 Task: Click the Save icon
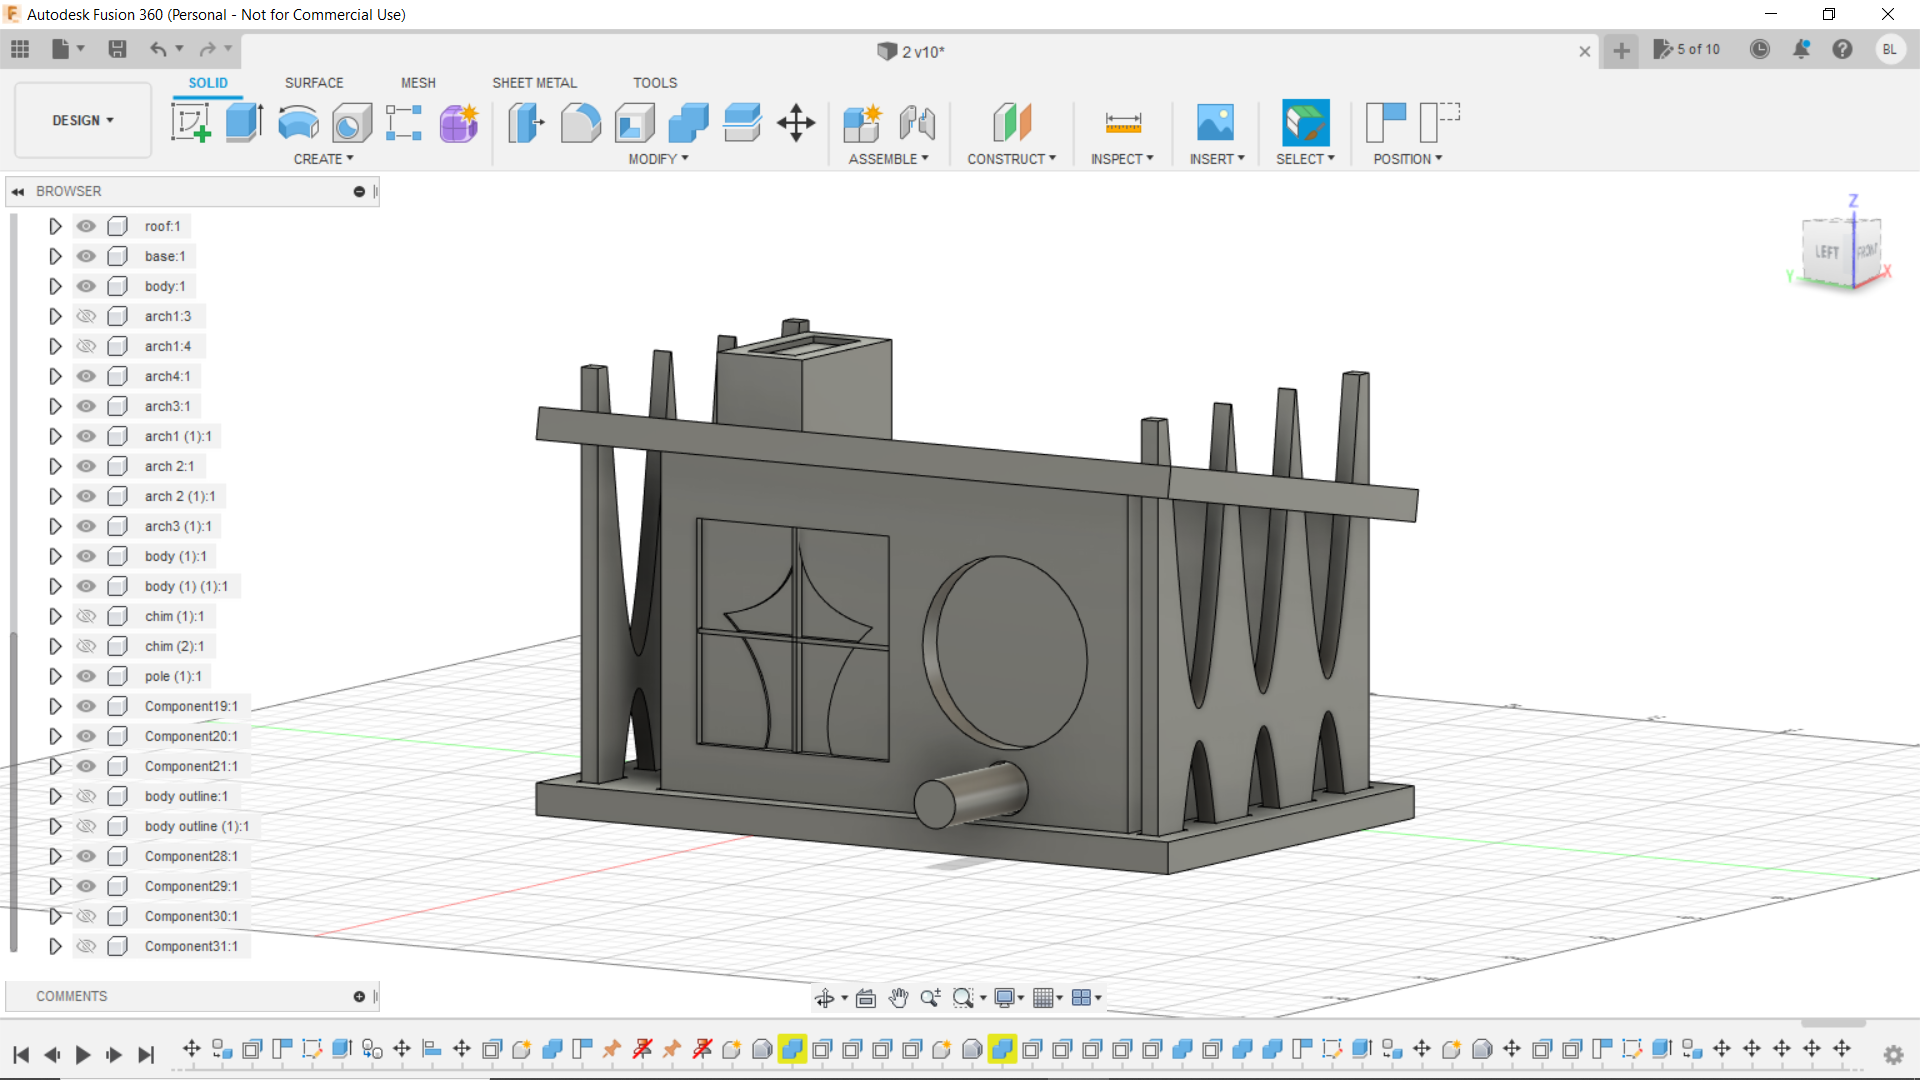tap(117, 49)
